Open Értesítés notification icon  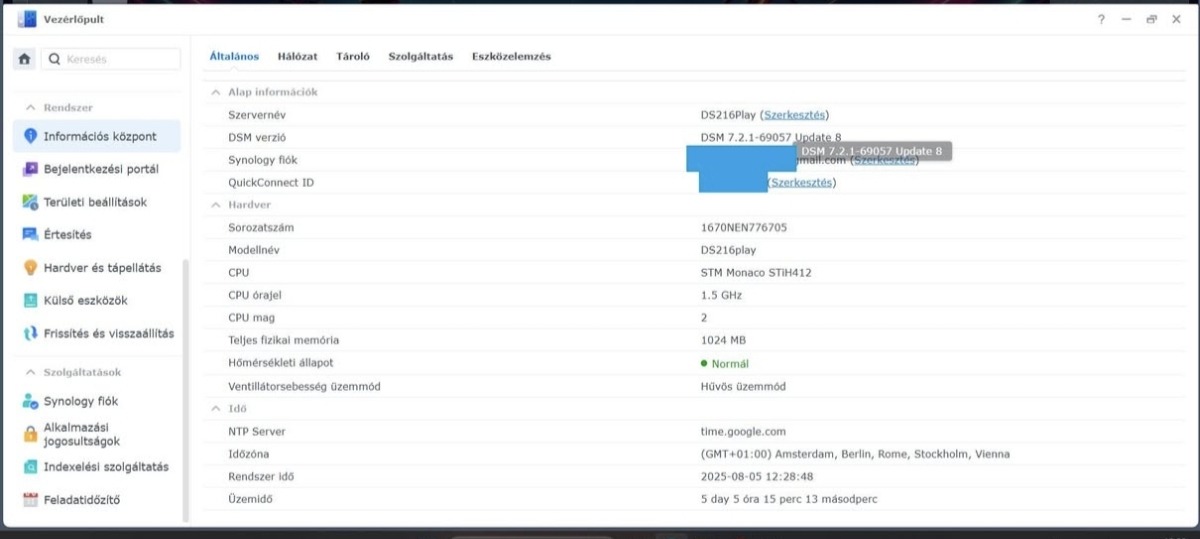pyautogui.click(x=30, y=235)
